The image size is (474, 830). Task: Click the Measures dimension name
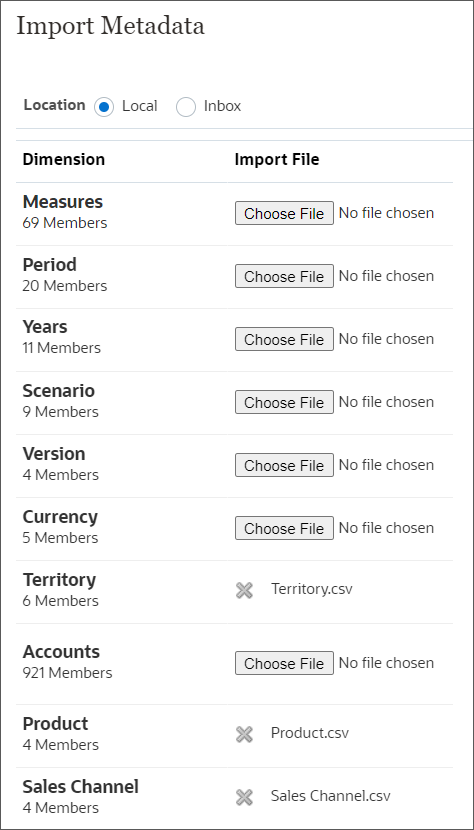[x=62, y=202]
